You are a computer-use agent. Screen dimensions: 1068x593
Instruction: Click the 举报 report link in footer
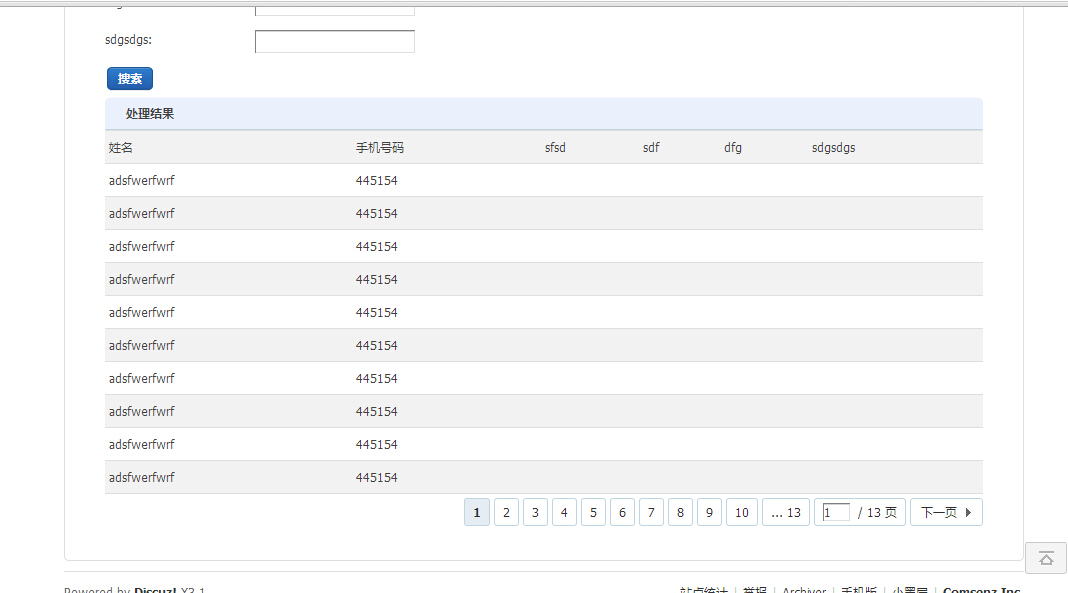754,590
